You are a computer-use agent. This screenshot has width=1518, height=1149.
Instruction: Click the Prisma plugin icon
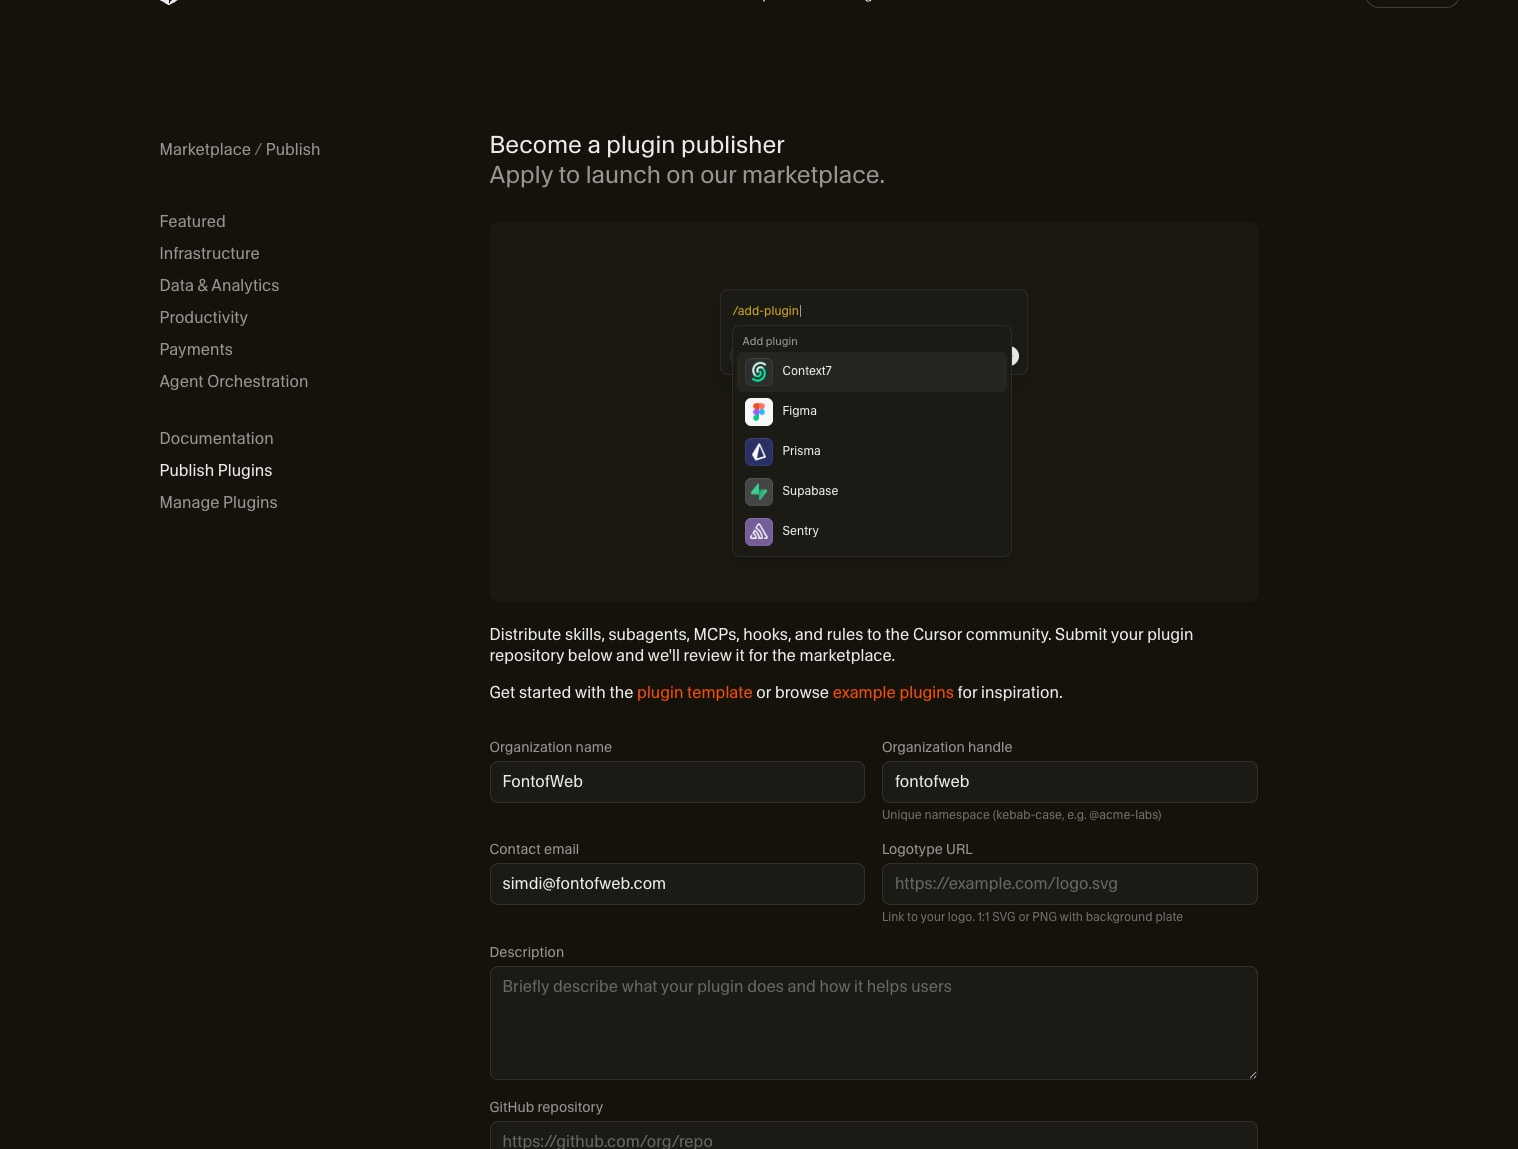click(759, 452)
